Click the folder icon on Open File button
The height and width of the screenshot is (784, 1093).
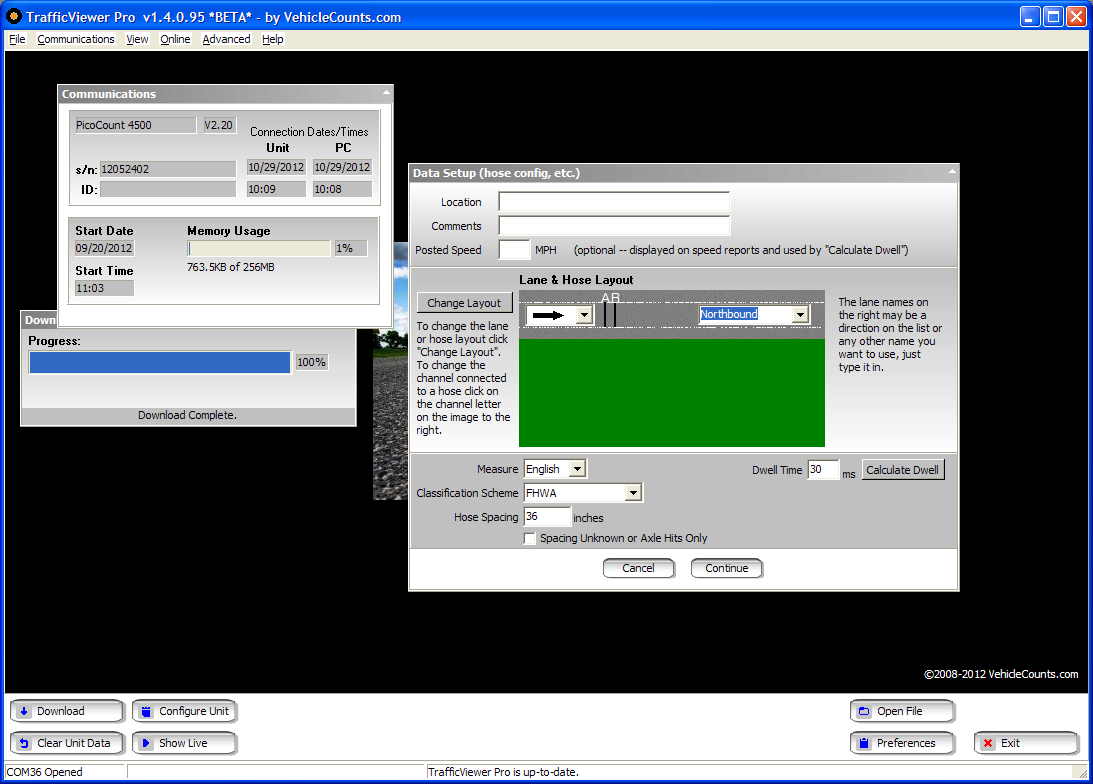point(864,712)
